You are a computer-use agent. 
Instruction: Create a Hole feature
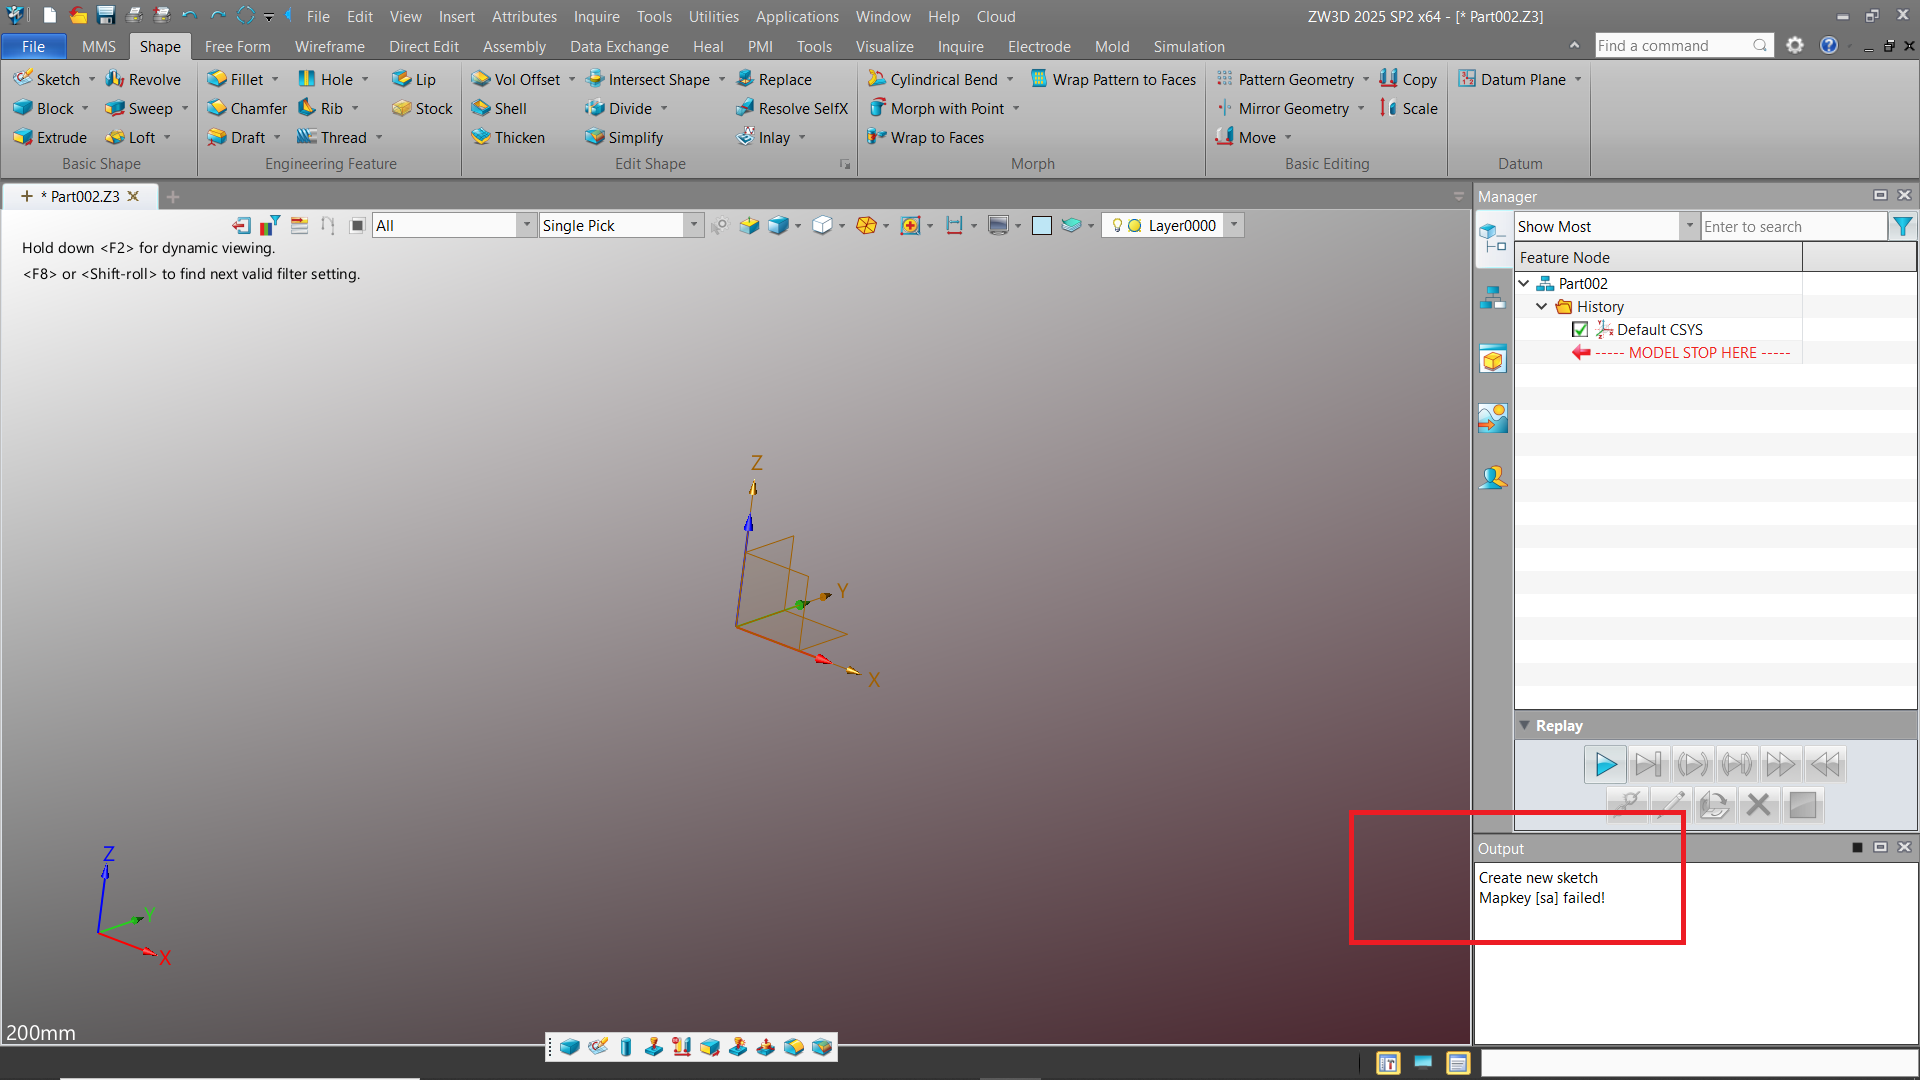coord(325,79)
